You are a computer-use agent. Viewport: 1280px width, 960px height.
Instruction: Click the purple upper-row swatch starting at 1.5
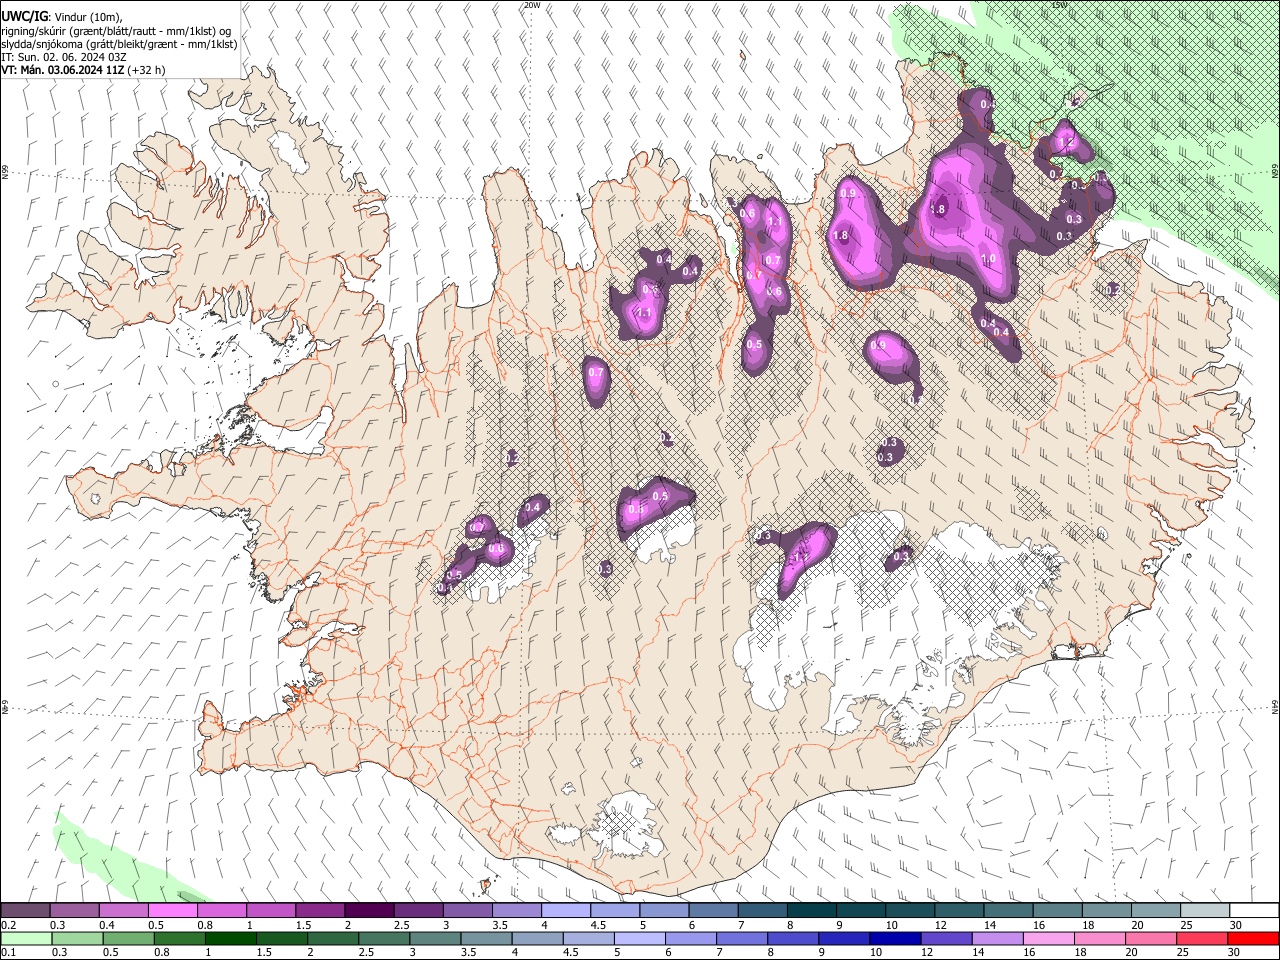click(x=320, y=911)
